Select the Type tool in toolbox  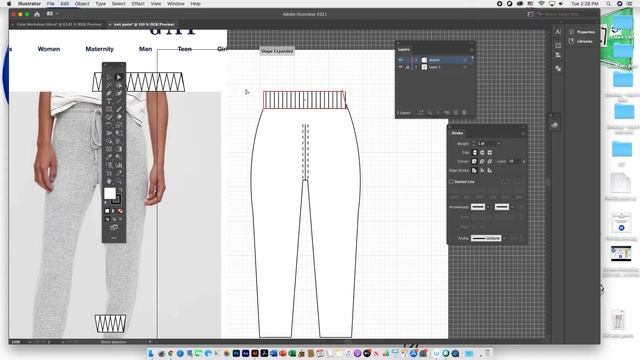point(109,101)
